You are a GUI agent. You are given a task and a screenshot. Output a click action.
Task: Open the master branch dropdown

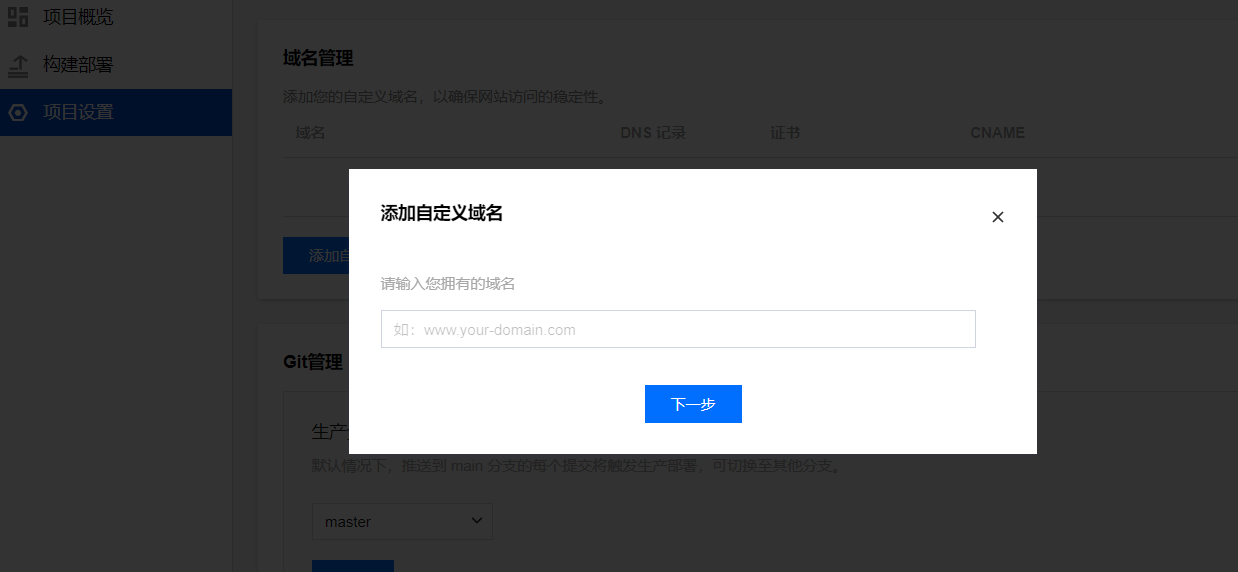click(x=401, y=521)
